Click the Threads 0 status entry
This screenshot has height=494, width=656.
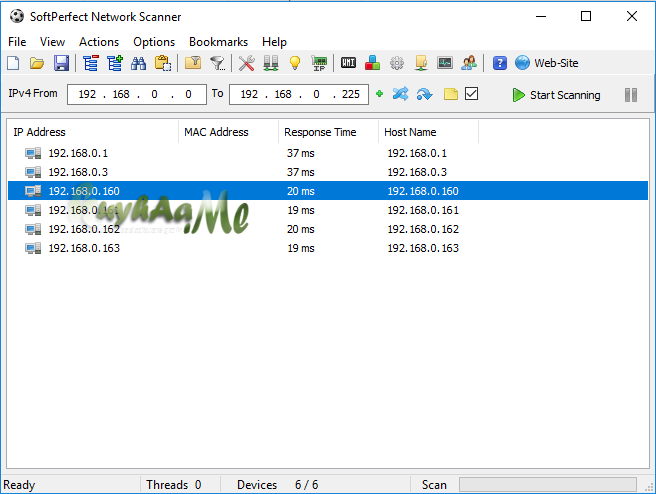click(174, 485)
